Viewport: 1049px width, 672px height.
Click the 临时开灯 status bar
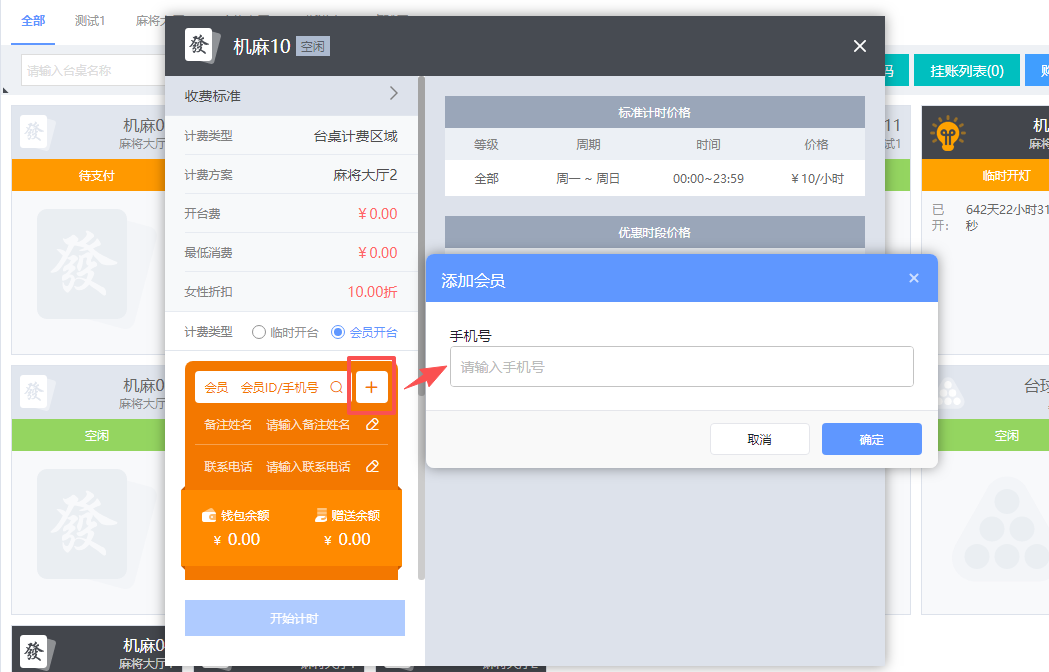pos(985,175)
